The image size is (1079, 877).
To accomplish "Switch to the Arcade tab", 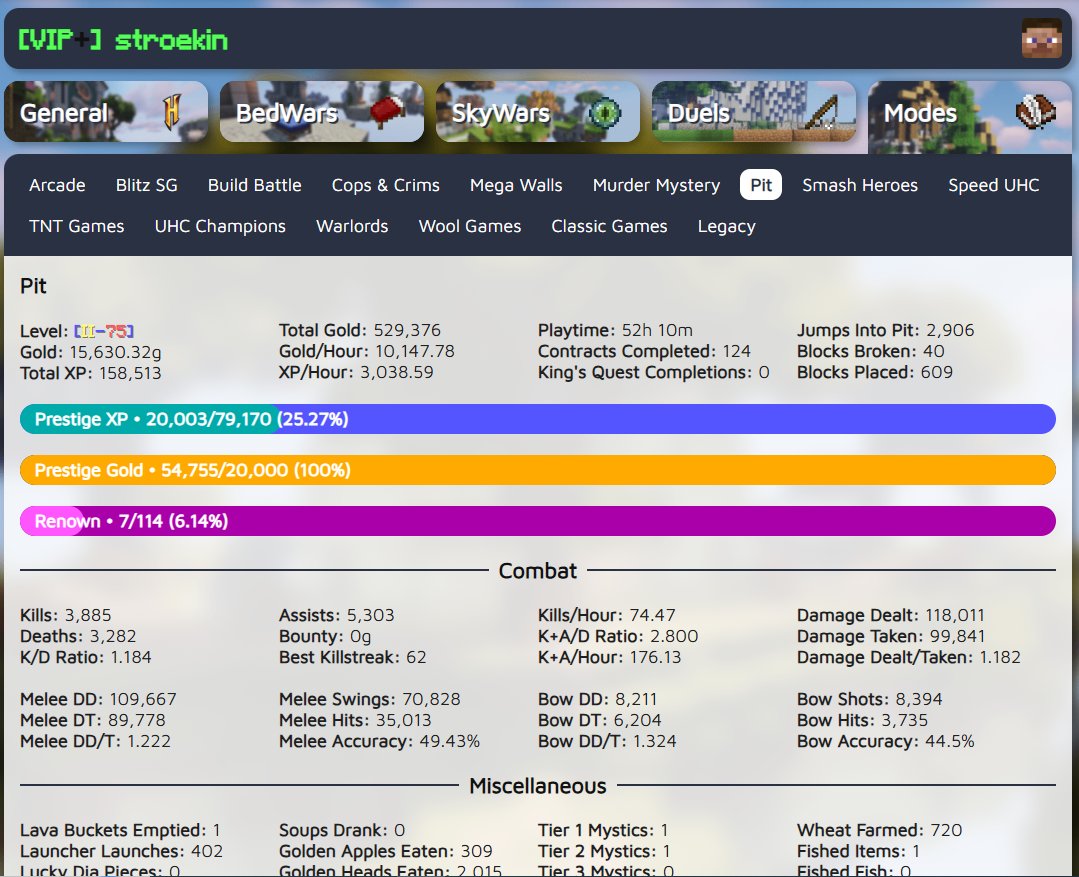I will point(57,185).
